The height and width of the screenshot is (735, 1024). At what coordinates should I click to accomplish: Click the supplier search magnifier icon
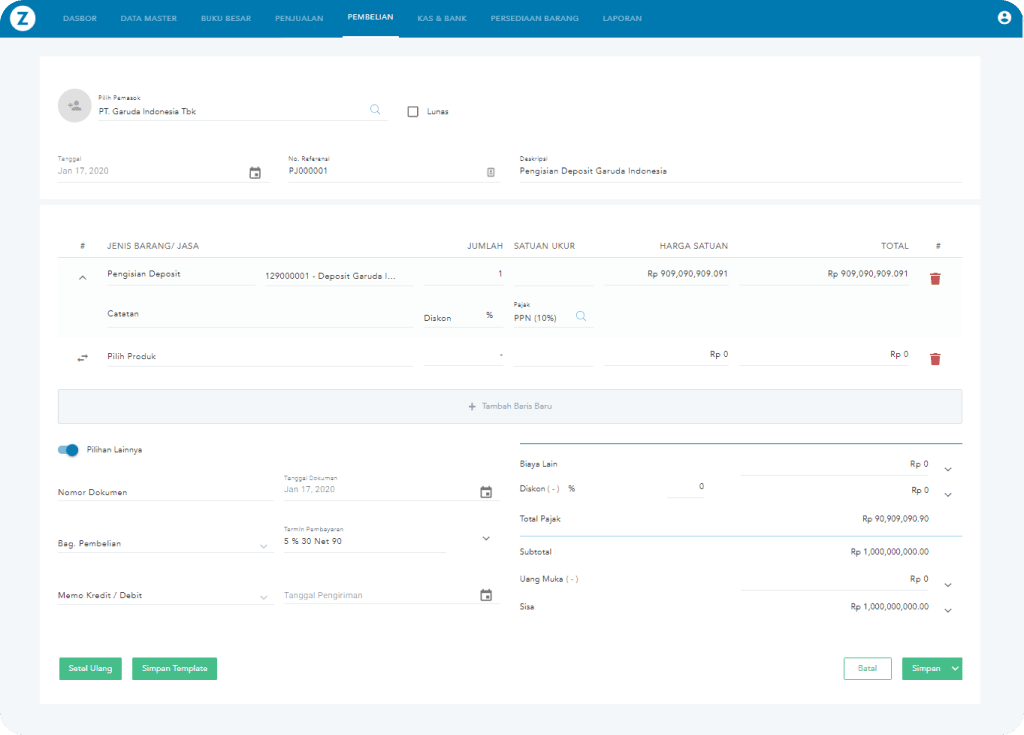pyautogui.click(x=375, y=110)
